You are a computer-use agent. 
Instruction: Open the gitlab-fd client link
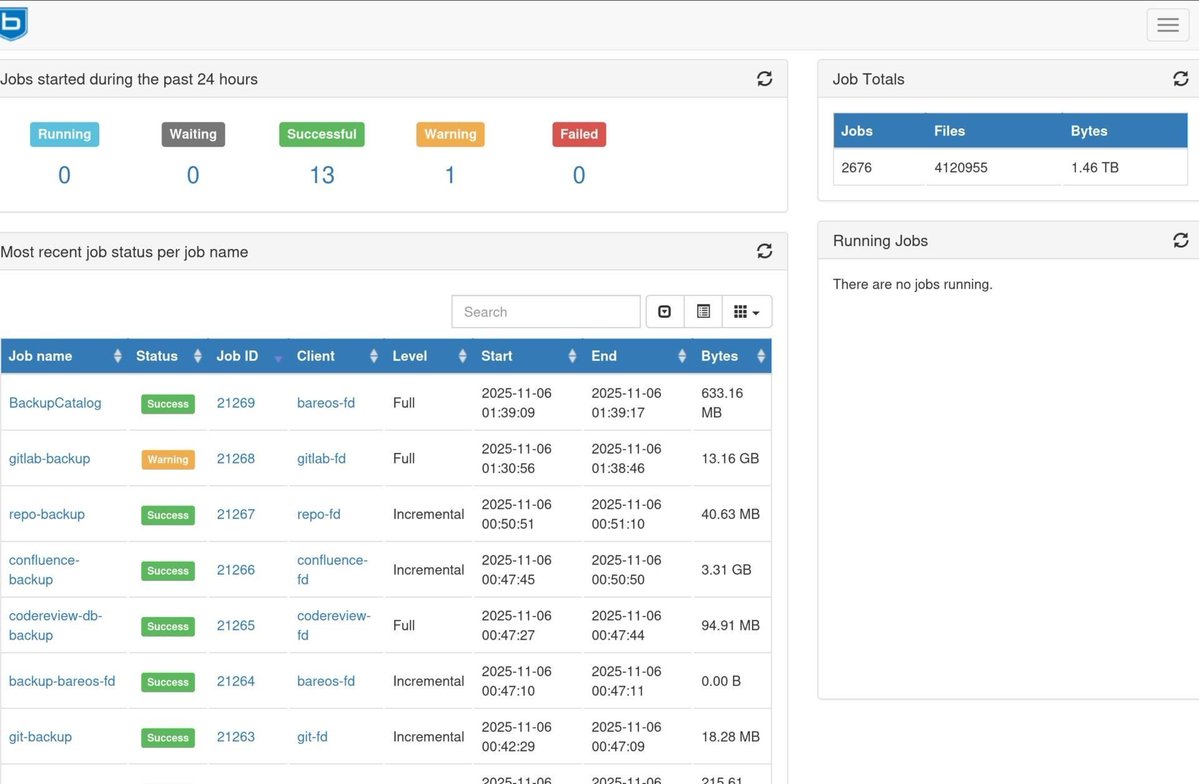[x=321, y=458]
